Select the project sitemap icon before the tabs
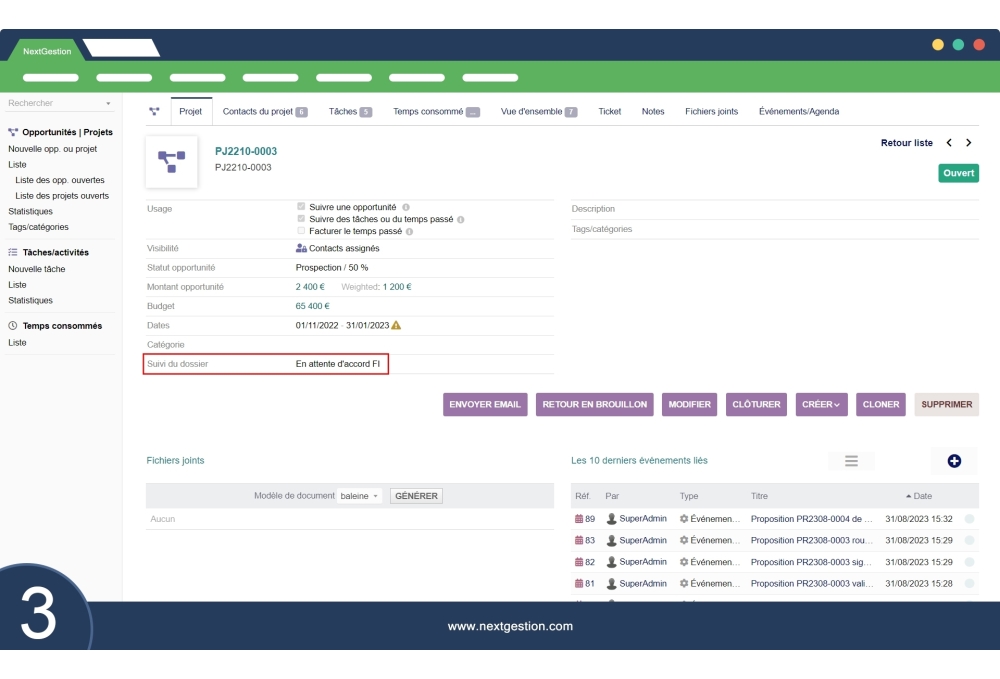The image size is (1000, 679). (x=152, y=111)
